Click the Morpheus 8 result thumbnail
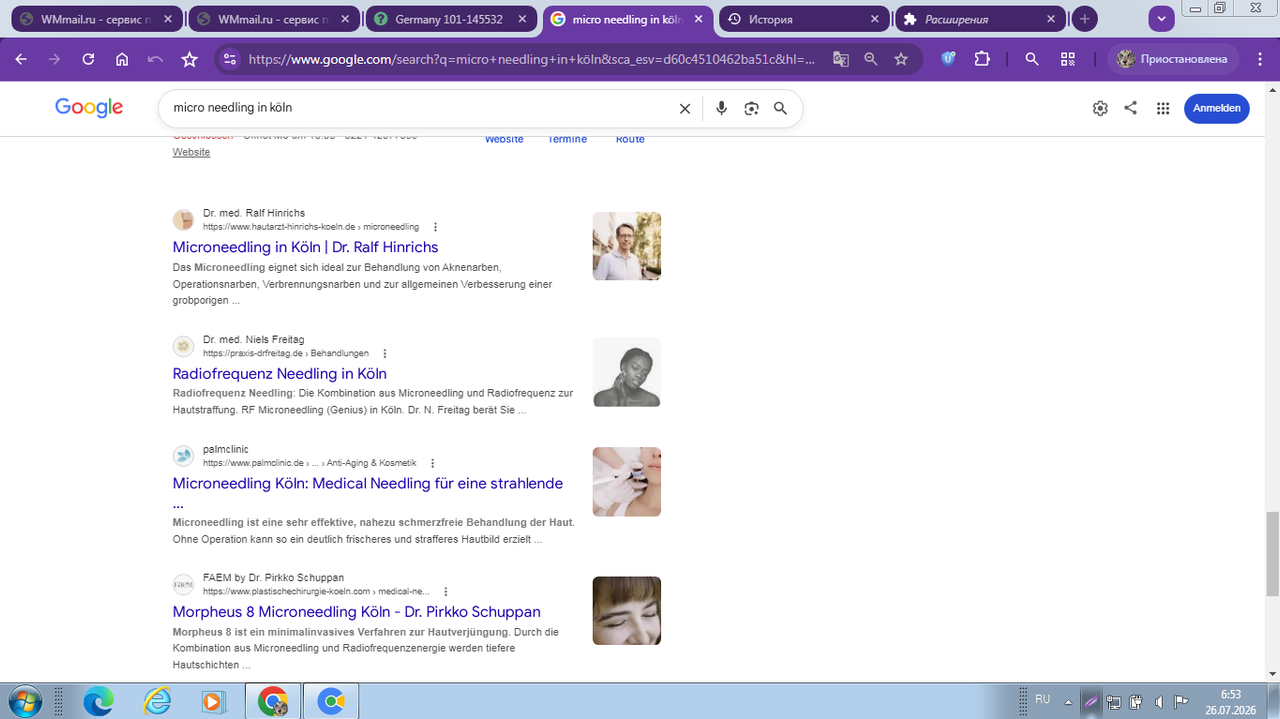The width and height of the screenshot is (1280, 719). (x=627, y=611)
